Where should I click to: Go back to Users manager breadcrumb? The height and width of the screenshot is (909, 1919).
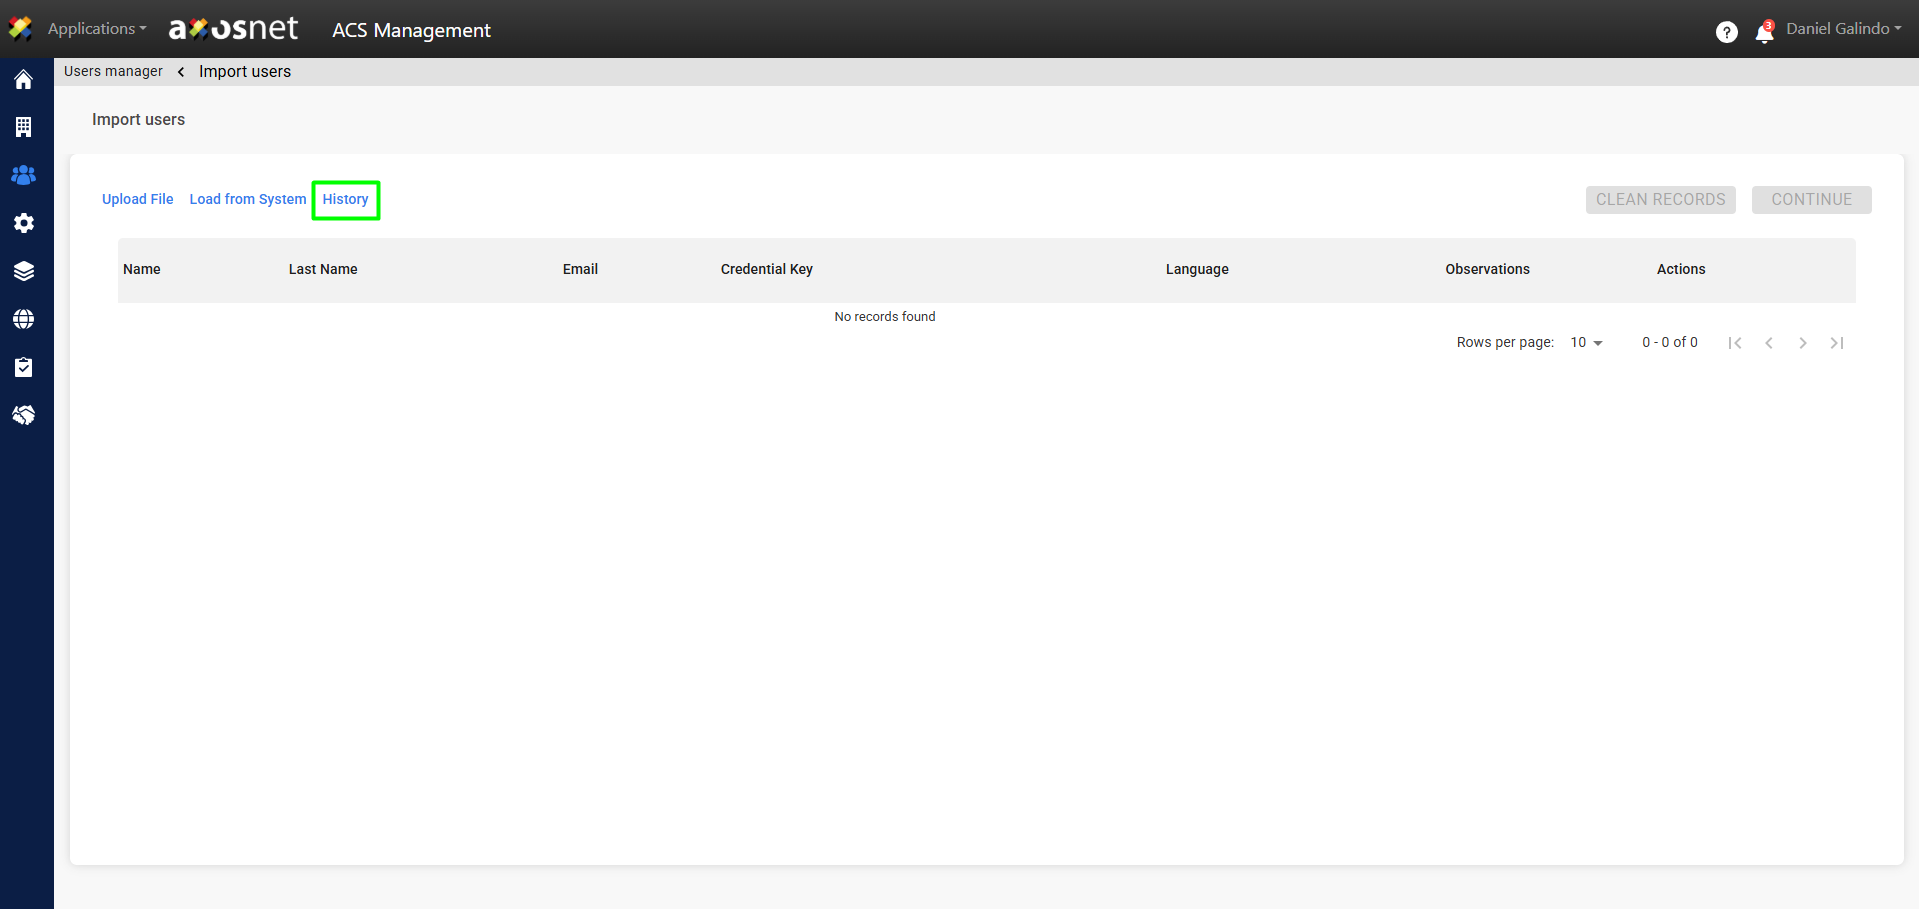(x=113, y=71)
